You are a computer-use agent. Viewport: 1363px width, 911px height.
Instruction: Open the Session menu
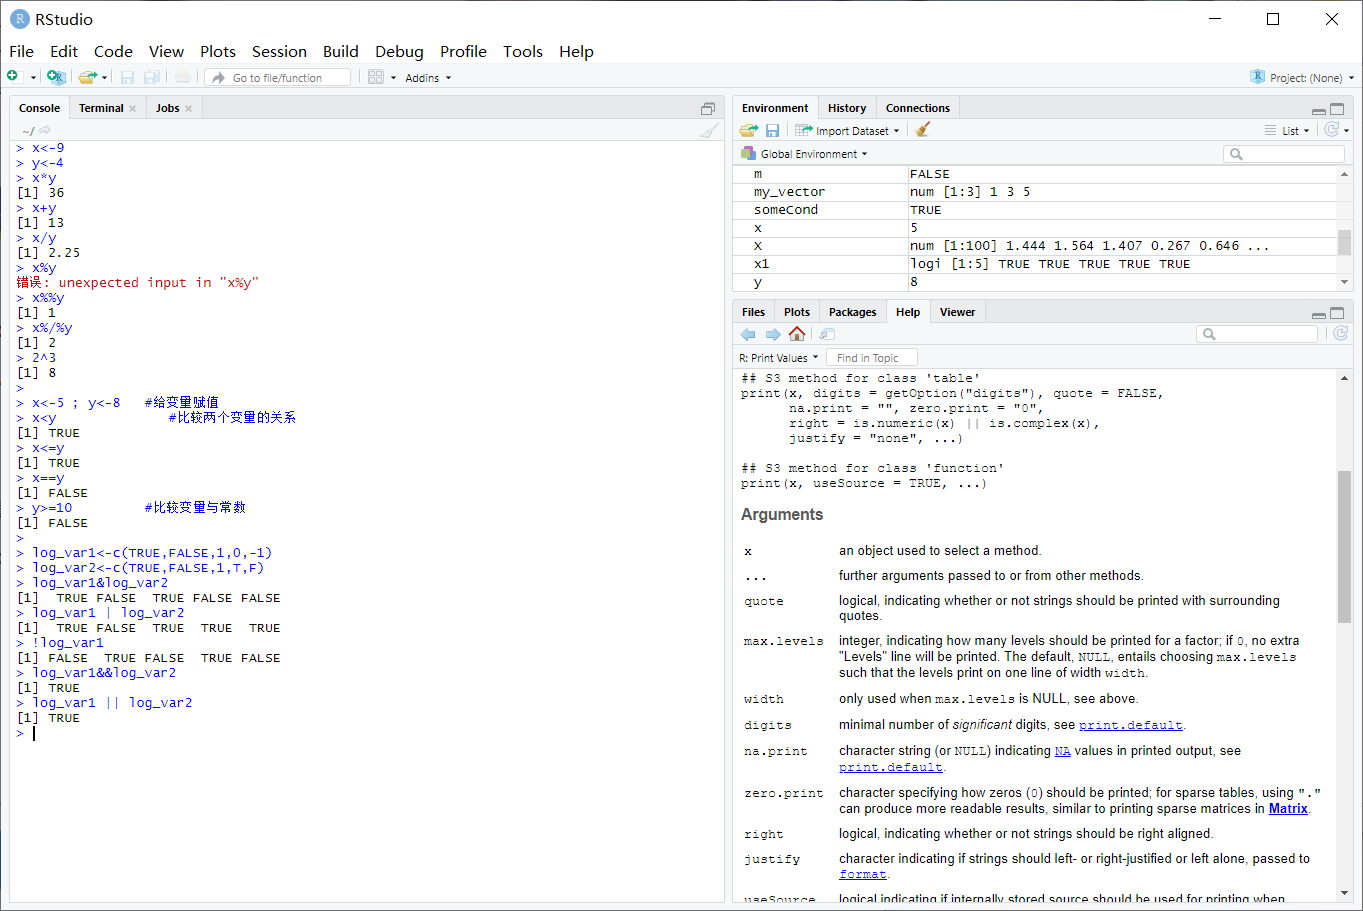point(279,52)
